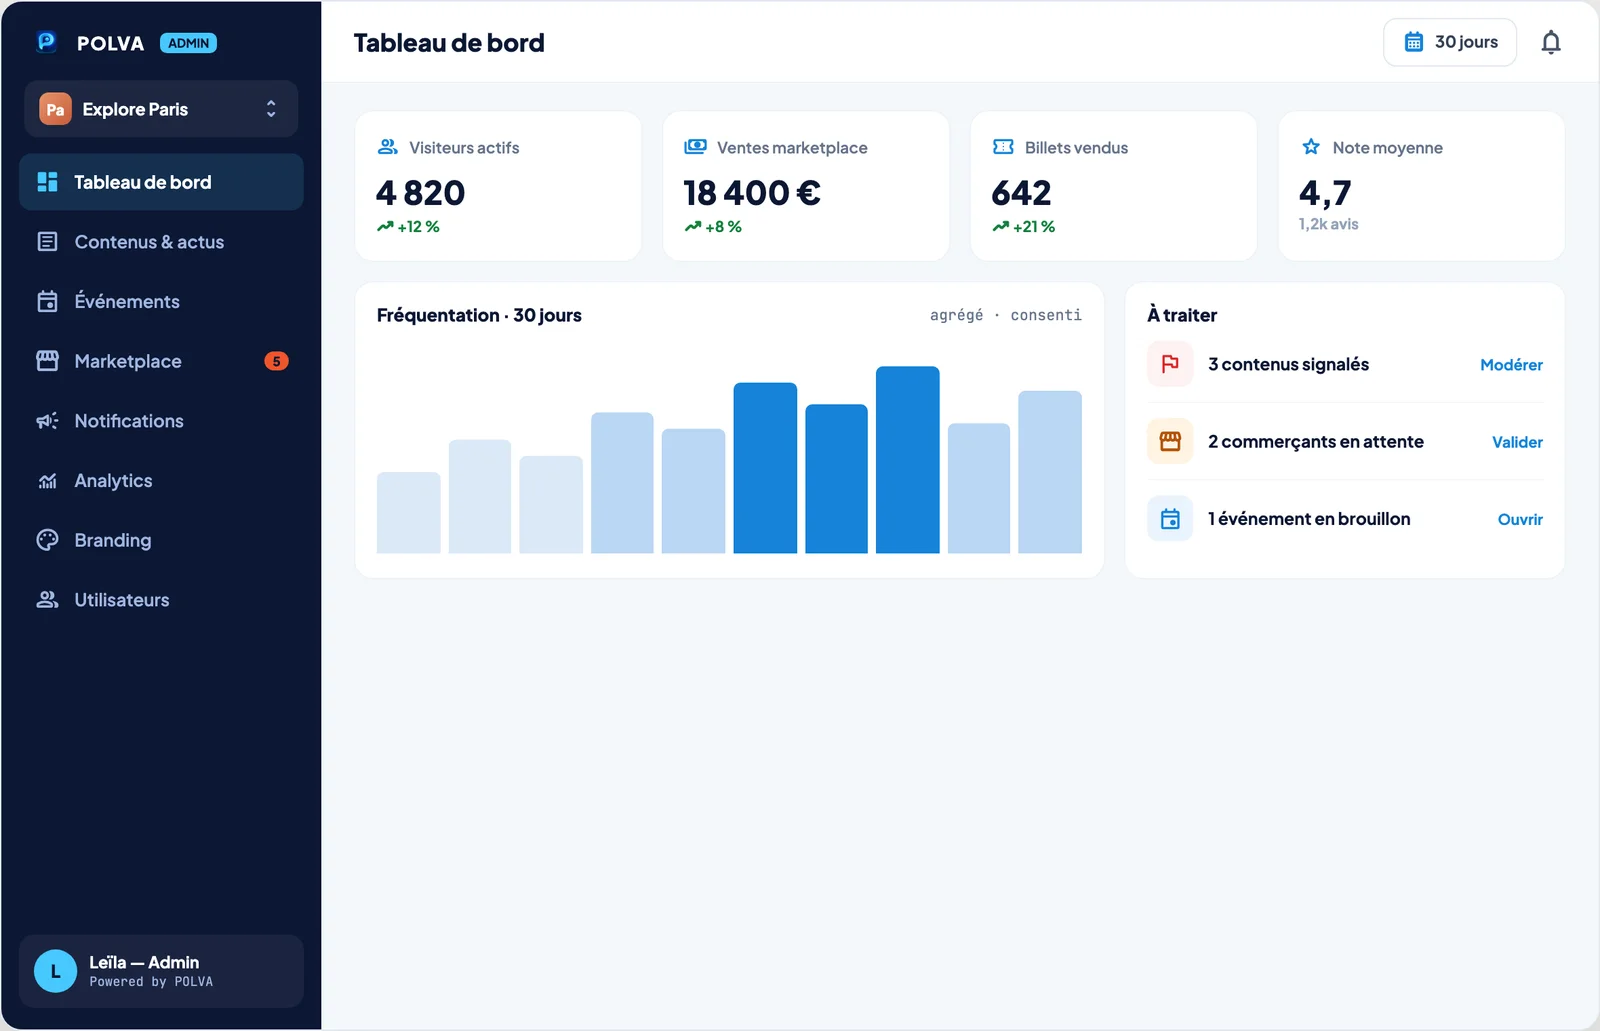Open the Branding palette menu item
1600x1031 pixels.
coord(161,540)
